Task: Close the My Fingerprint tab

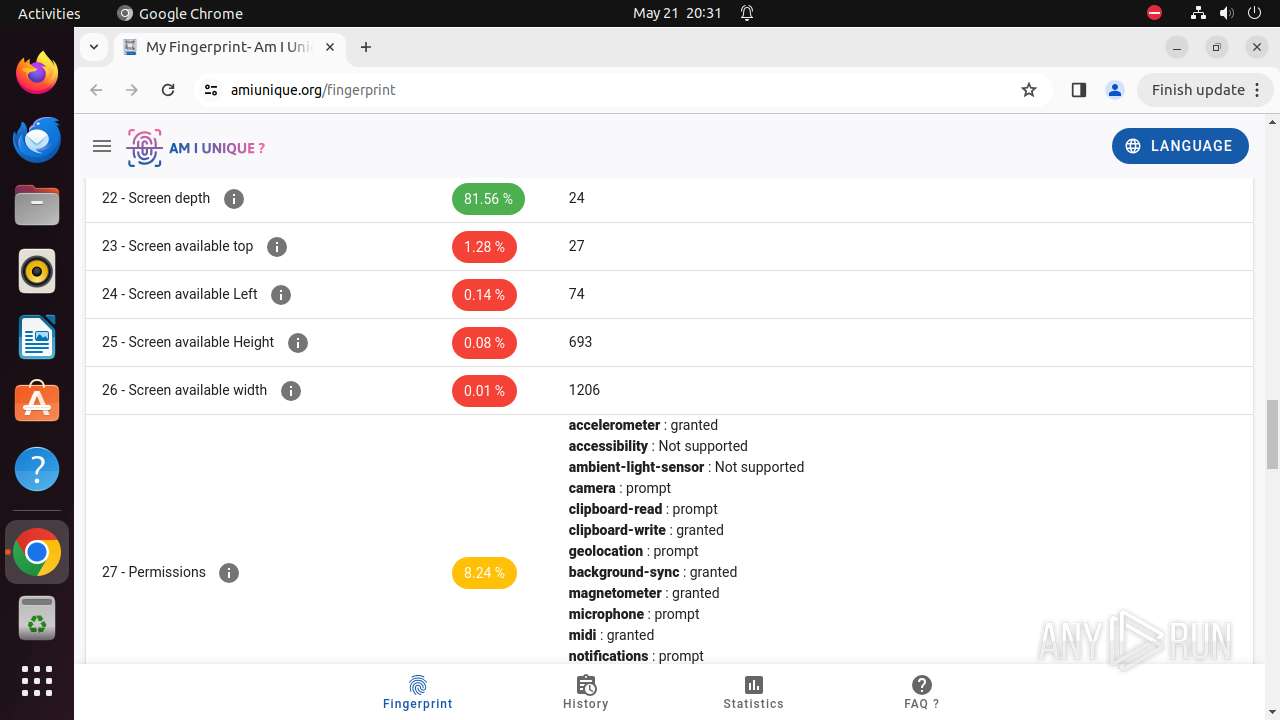Action: [x=330, y=47]
